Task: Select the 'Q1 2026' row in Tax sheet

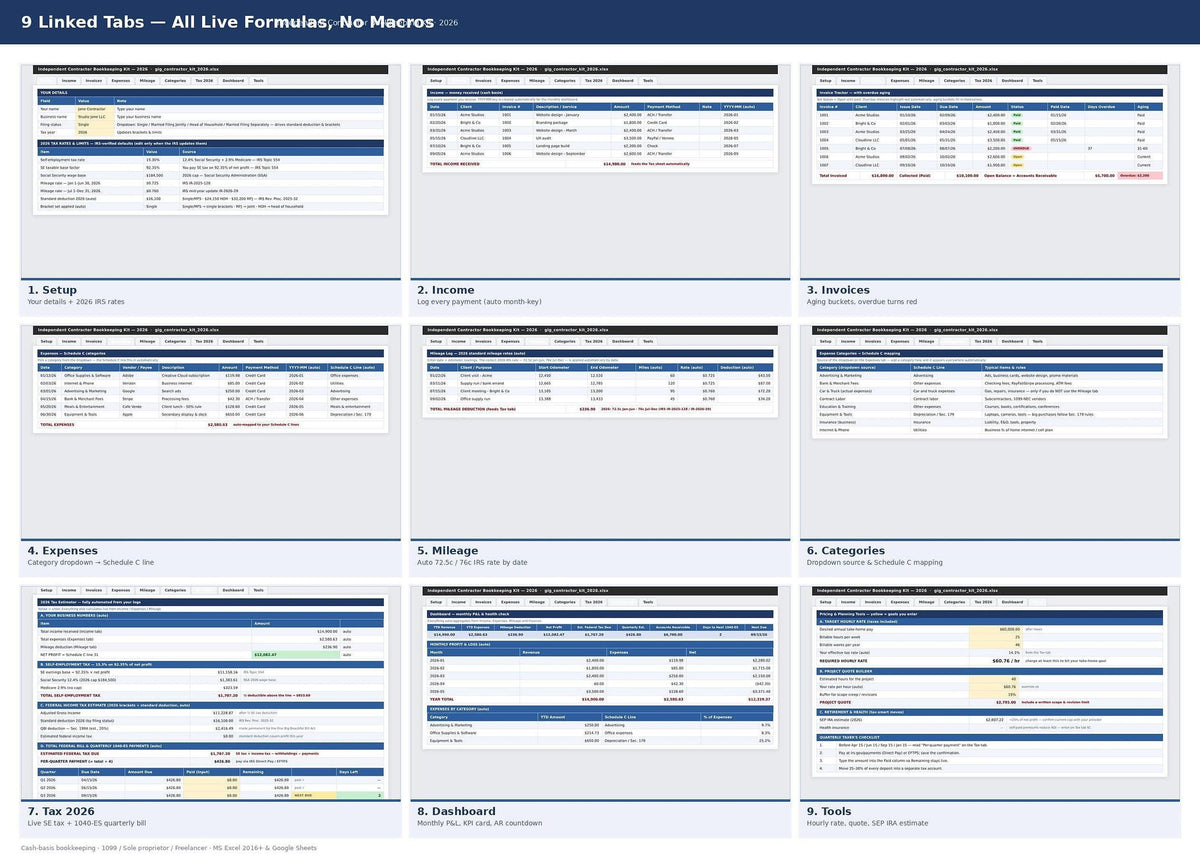Action: click(x=211, y=780)
